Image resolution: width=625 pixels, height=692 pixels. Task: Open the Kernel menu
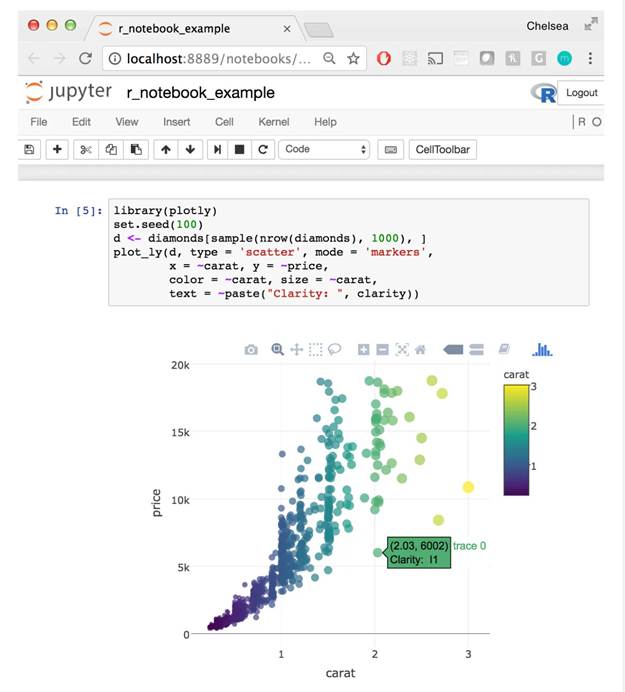(x=274, y=122)
